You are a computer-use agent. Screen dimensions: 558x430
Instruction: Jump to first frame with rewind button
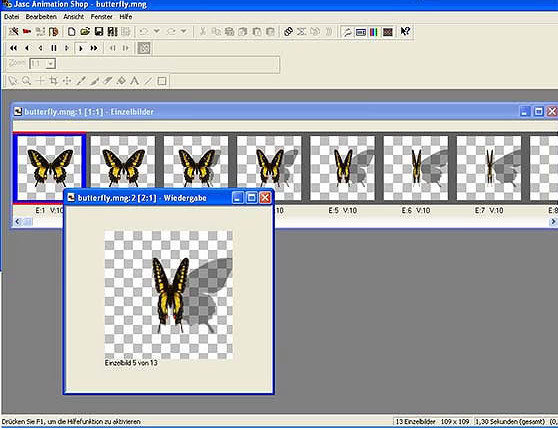14,48
